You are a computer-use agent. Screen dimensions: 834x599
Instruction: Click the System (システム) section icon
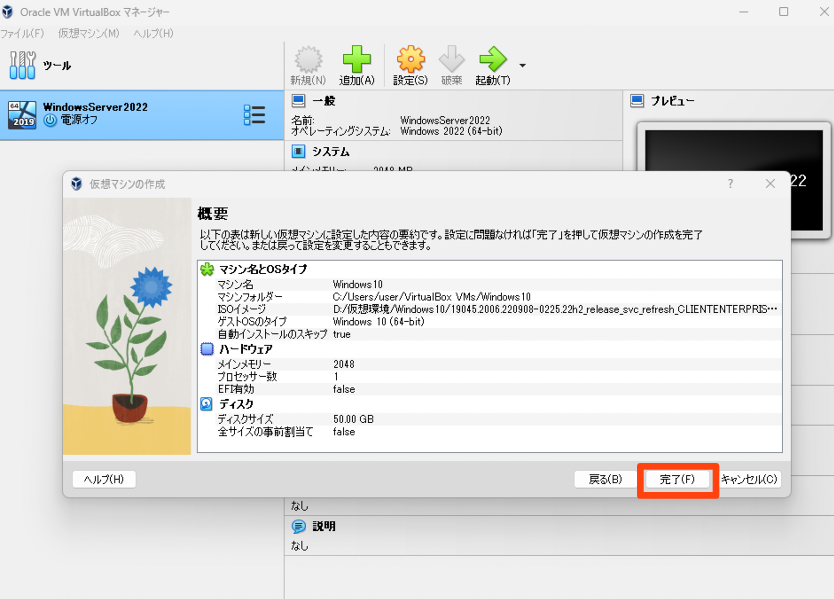[298, 152]
